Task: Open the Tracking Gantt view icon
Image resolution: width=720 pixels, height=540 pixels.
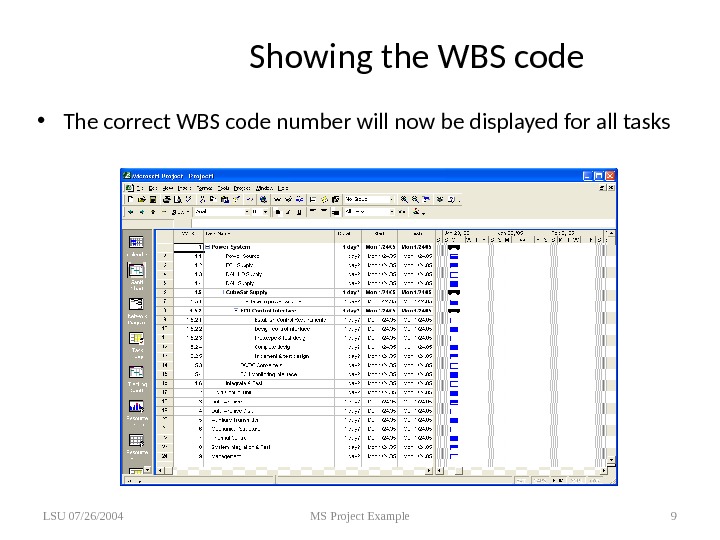Action: click(x=136, y=372)
